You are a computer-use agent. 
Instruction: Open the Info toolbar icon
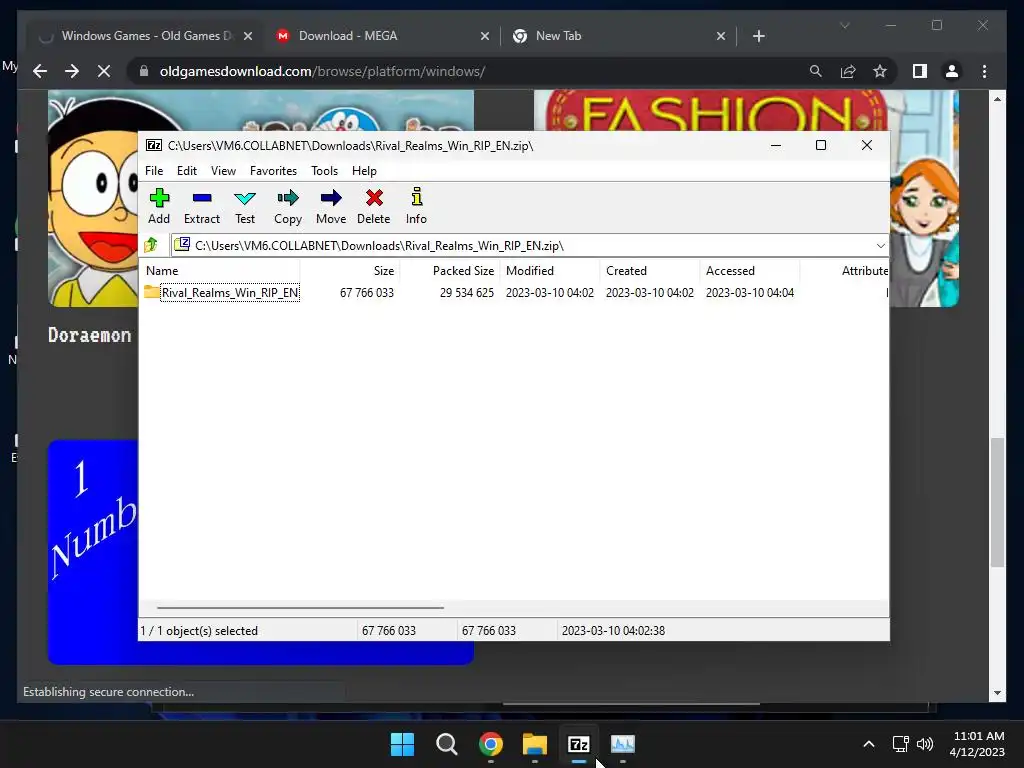[x=416, y=206]
